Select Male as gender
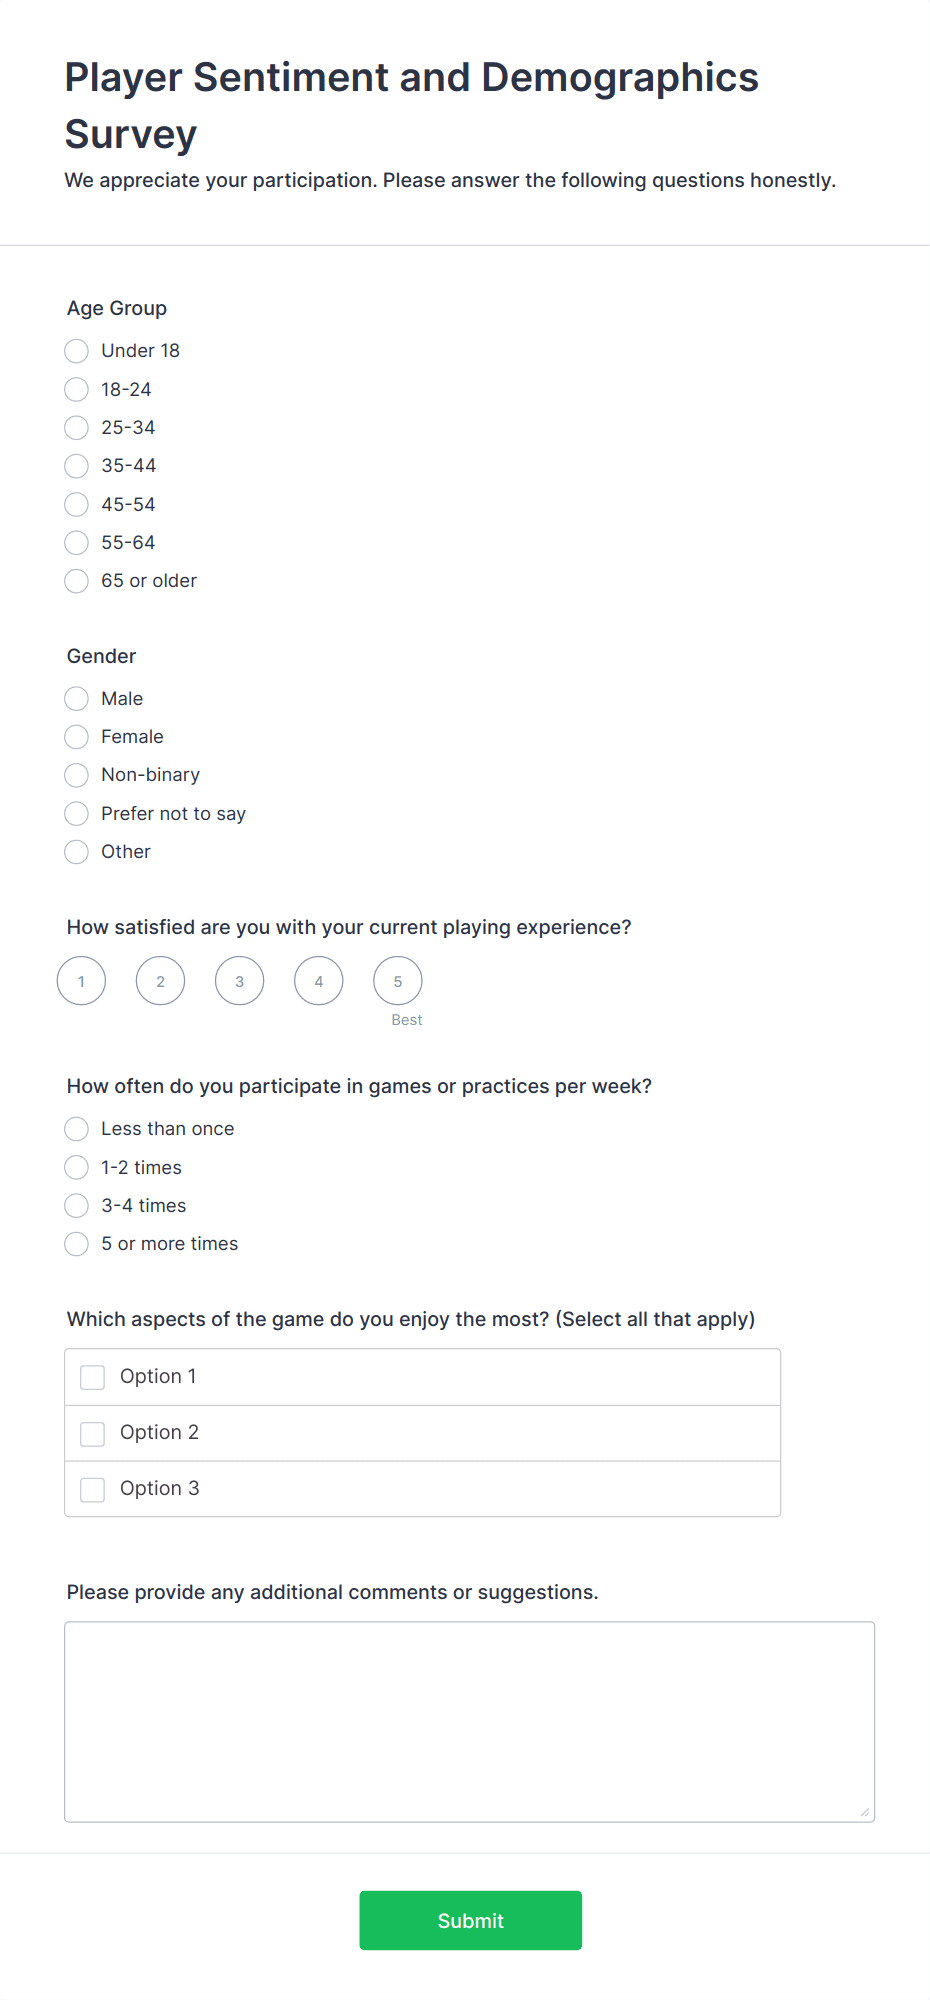Image resolution: width=930 pixels, height=2000 pixels. coord(77,699)
